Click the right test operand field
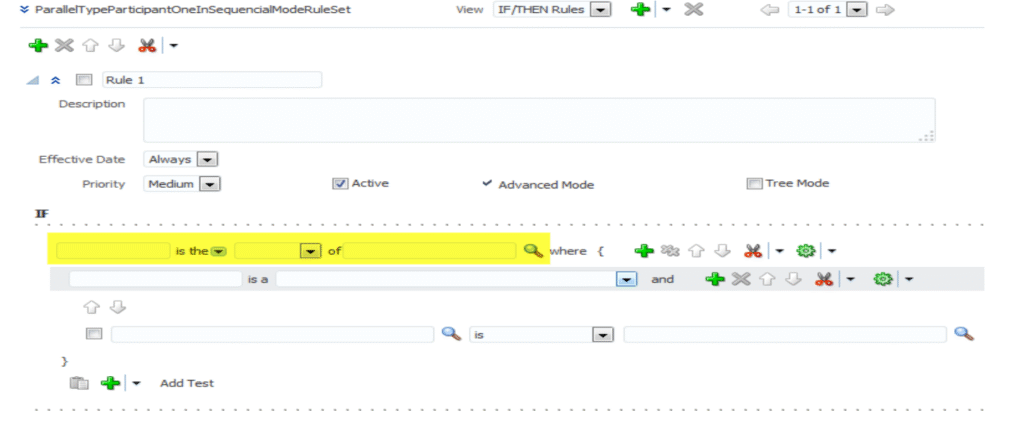Screen dimensions: 1024x423 point(785,334)
